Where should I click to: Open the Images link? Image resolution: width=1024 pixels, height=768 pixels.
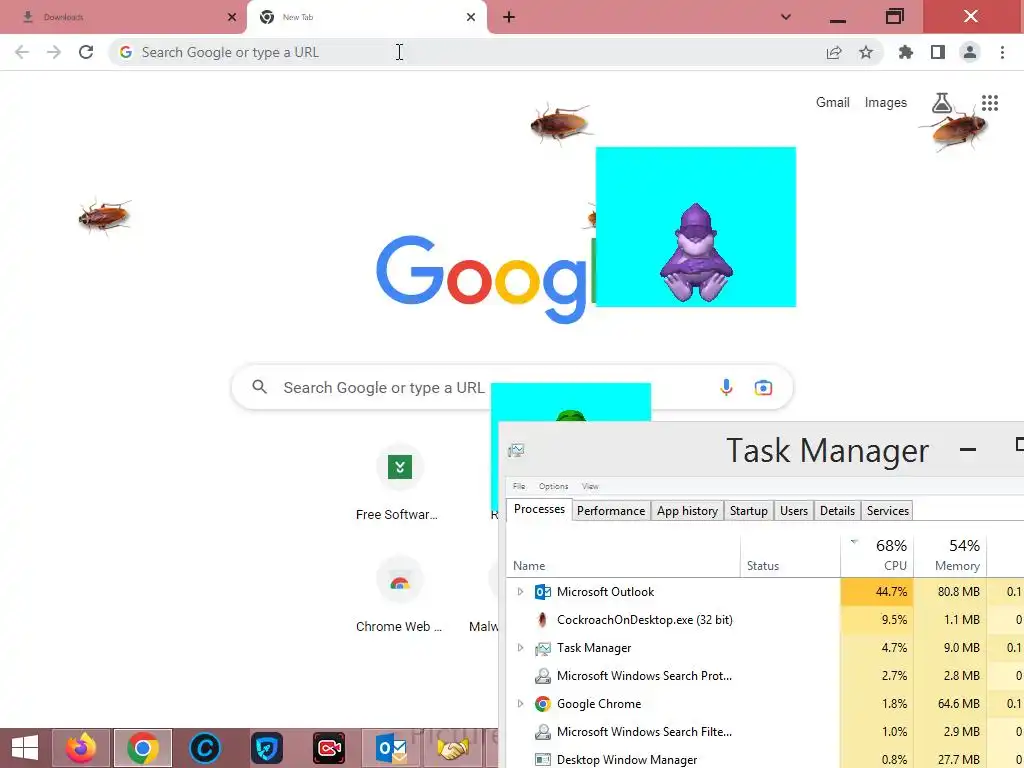click(x=886, y=103)
